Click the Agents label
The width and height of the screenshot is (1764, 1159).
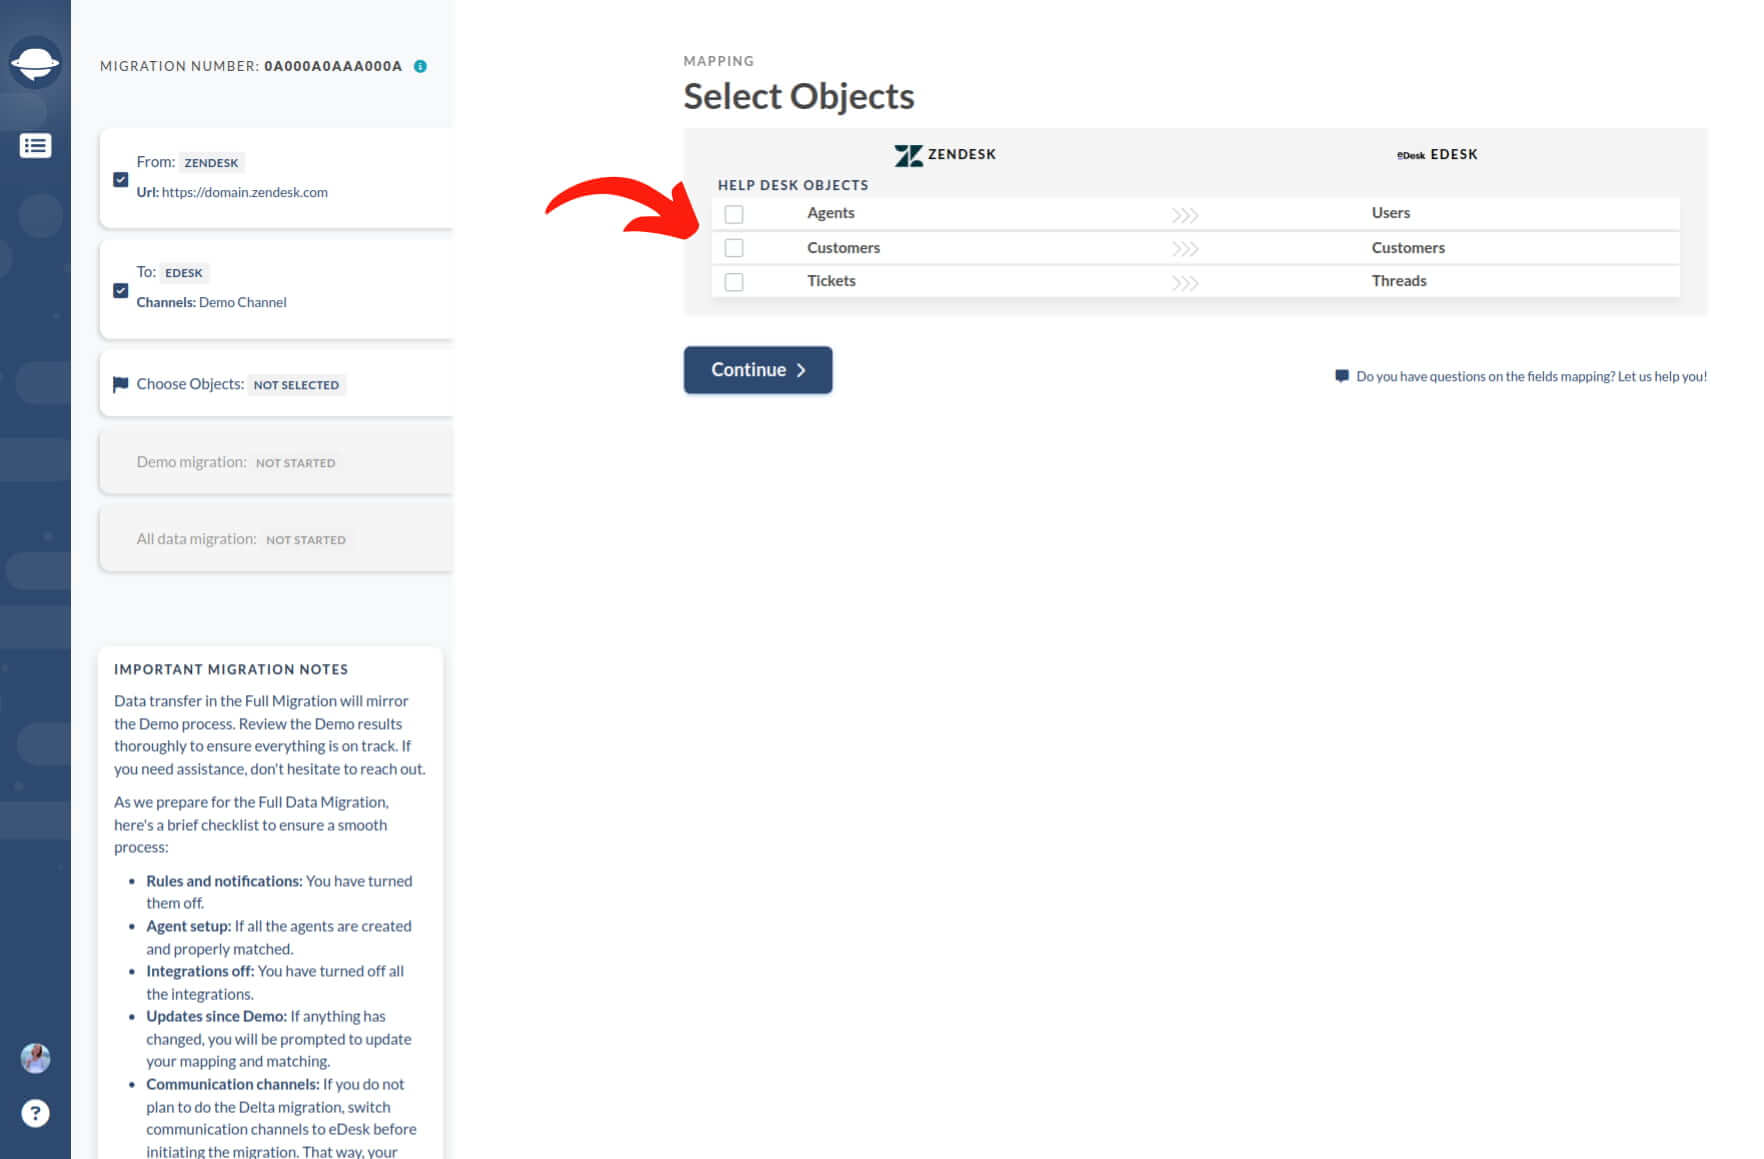click(x=831, y=213)
